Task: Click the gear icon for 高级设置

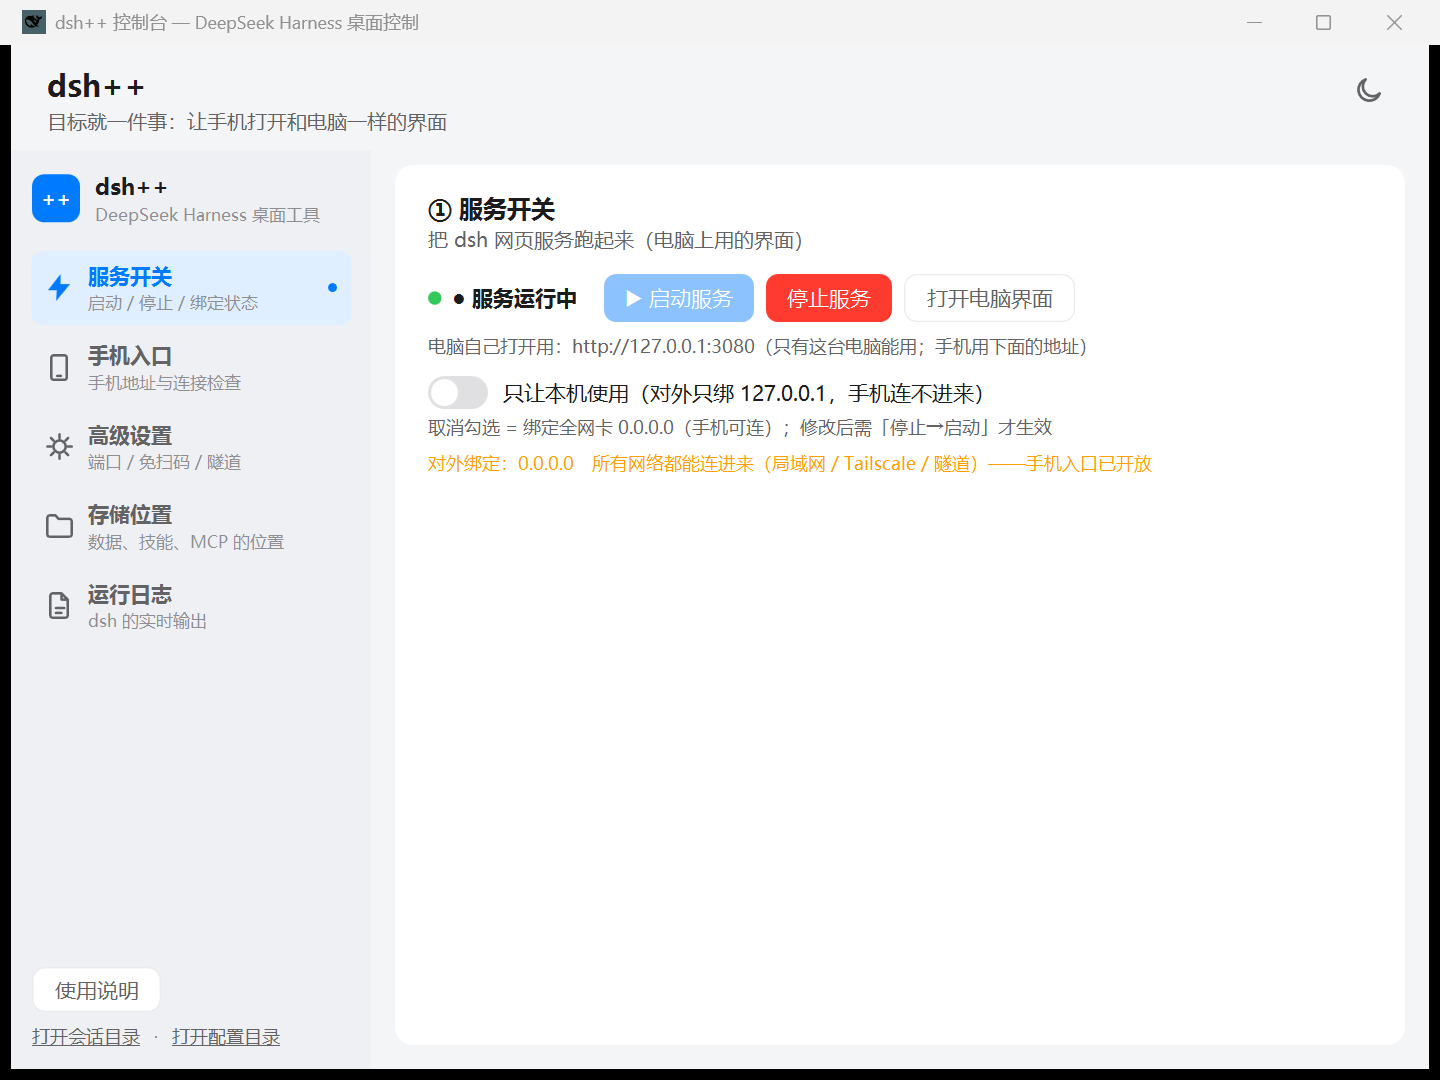Action: 59,447
